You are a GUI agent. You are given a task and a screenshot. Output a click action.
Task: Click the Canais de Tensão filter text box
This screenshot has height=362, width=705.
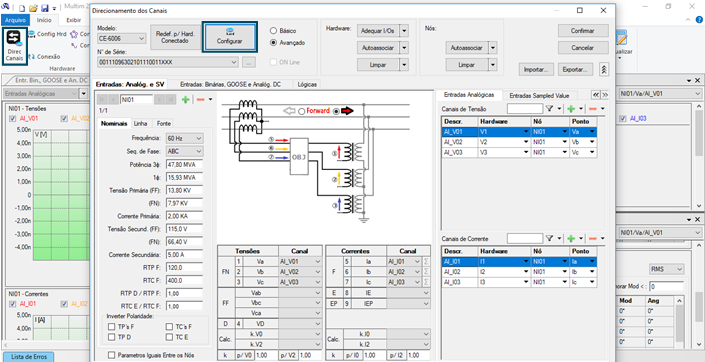click(525, 109)
